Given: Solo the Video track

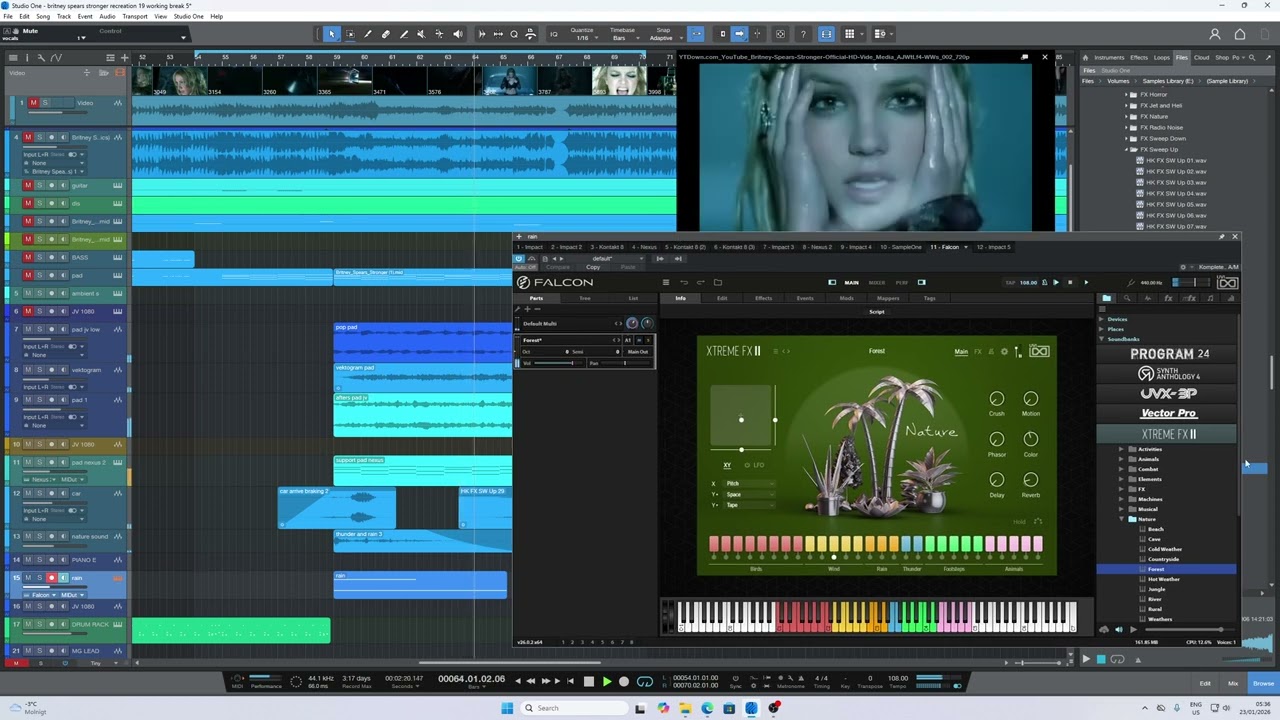Looking at the screenshot, I should coord(44,103).
